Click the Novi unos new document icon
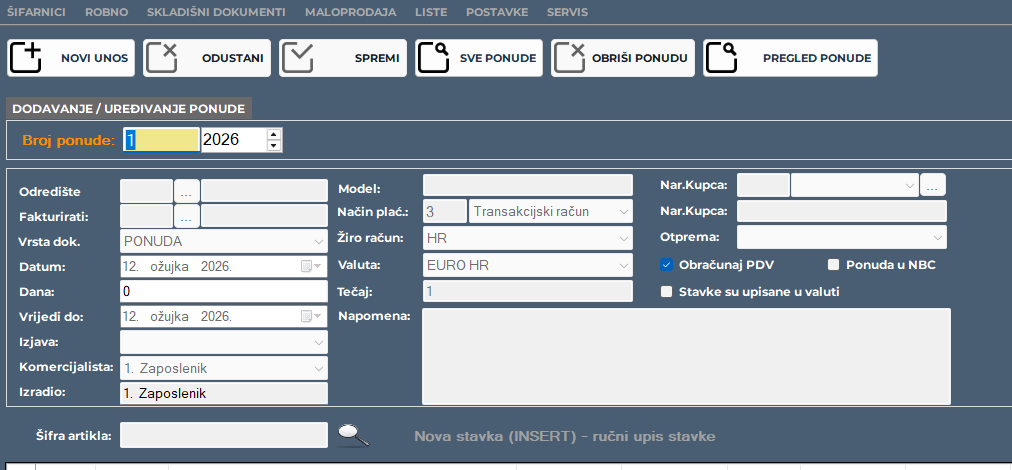 click(25, 58)
